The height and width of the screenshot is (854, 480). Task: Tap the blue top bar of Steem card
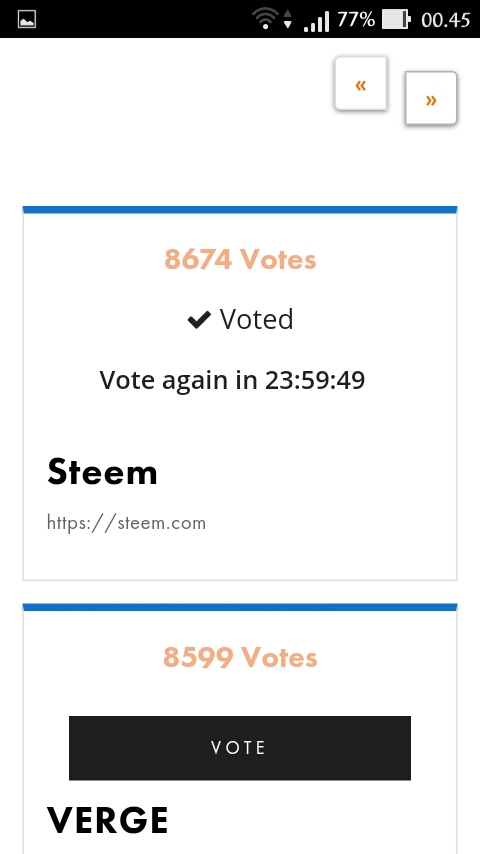240,210
